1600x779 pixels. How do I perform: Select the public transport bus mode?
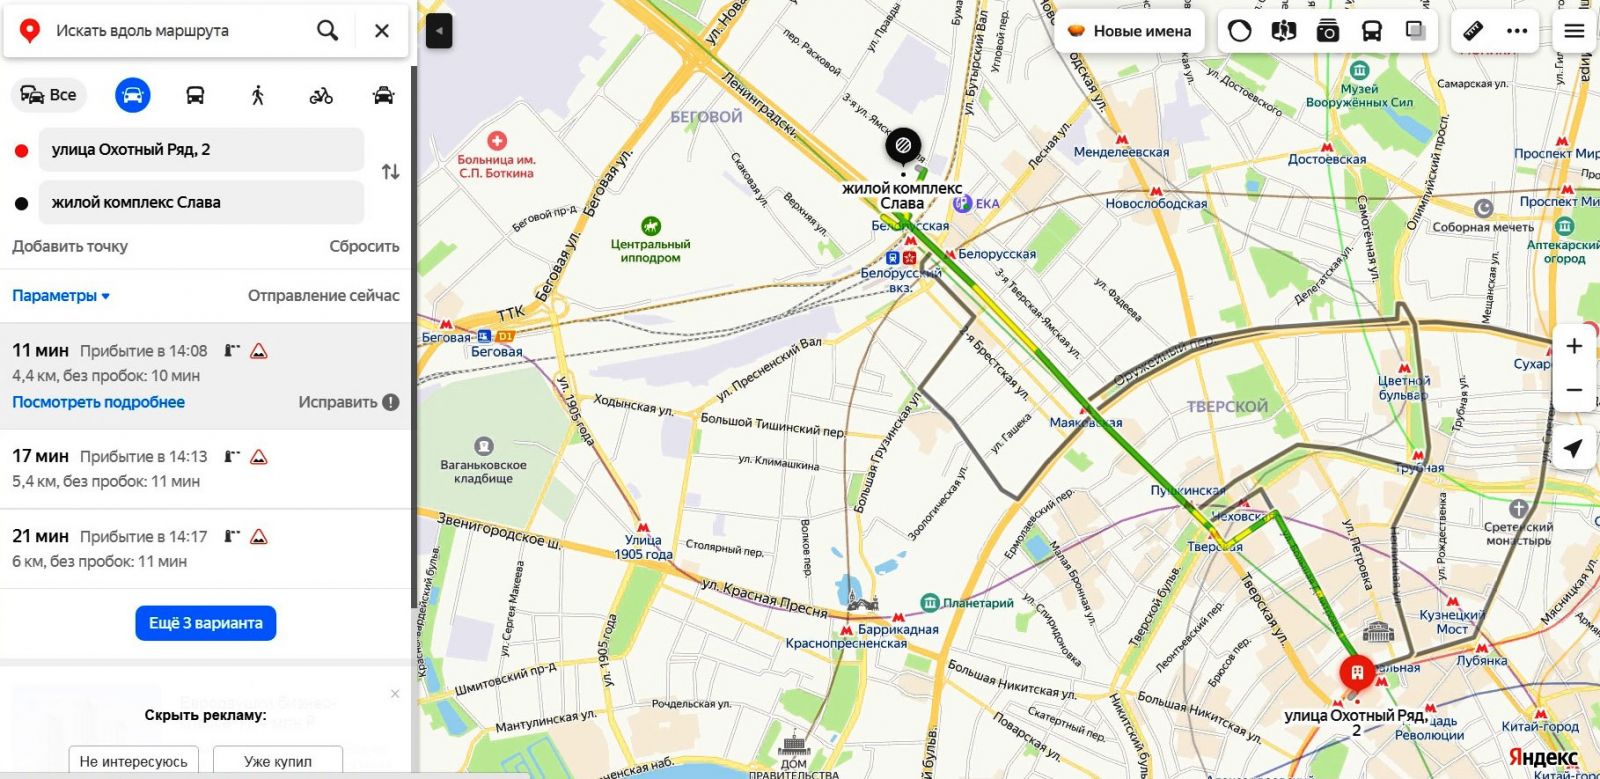click(x=195, y=95)
